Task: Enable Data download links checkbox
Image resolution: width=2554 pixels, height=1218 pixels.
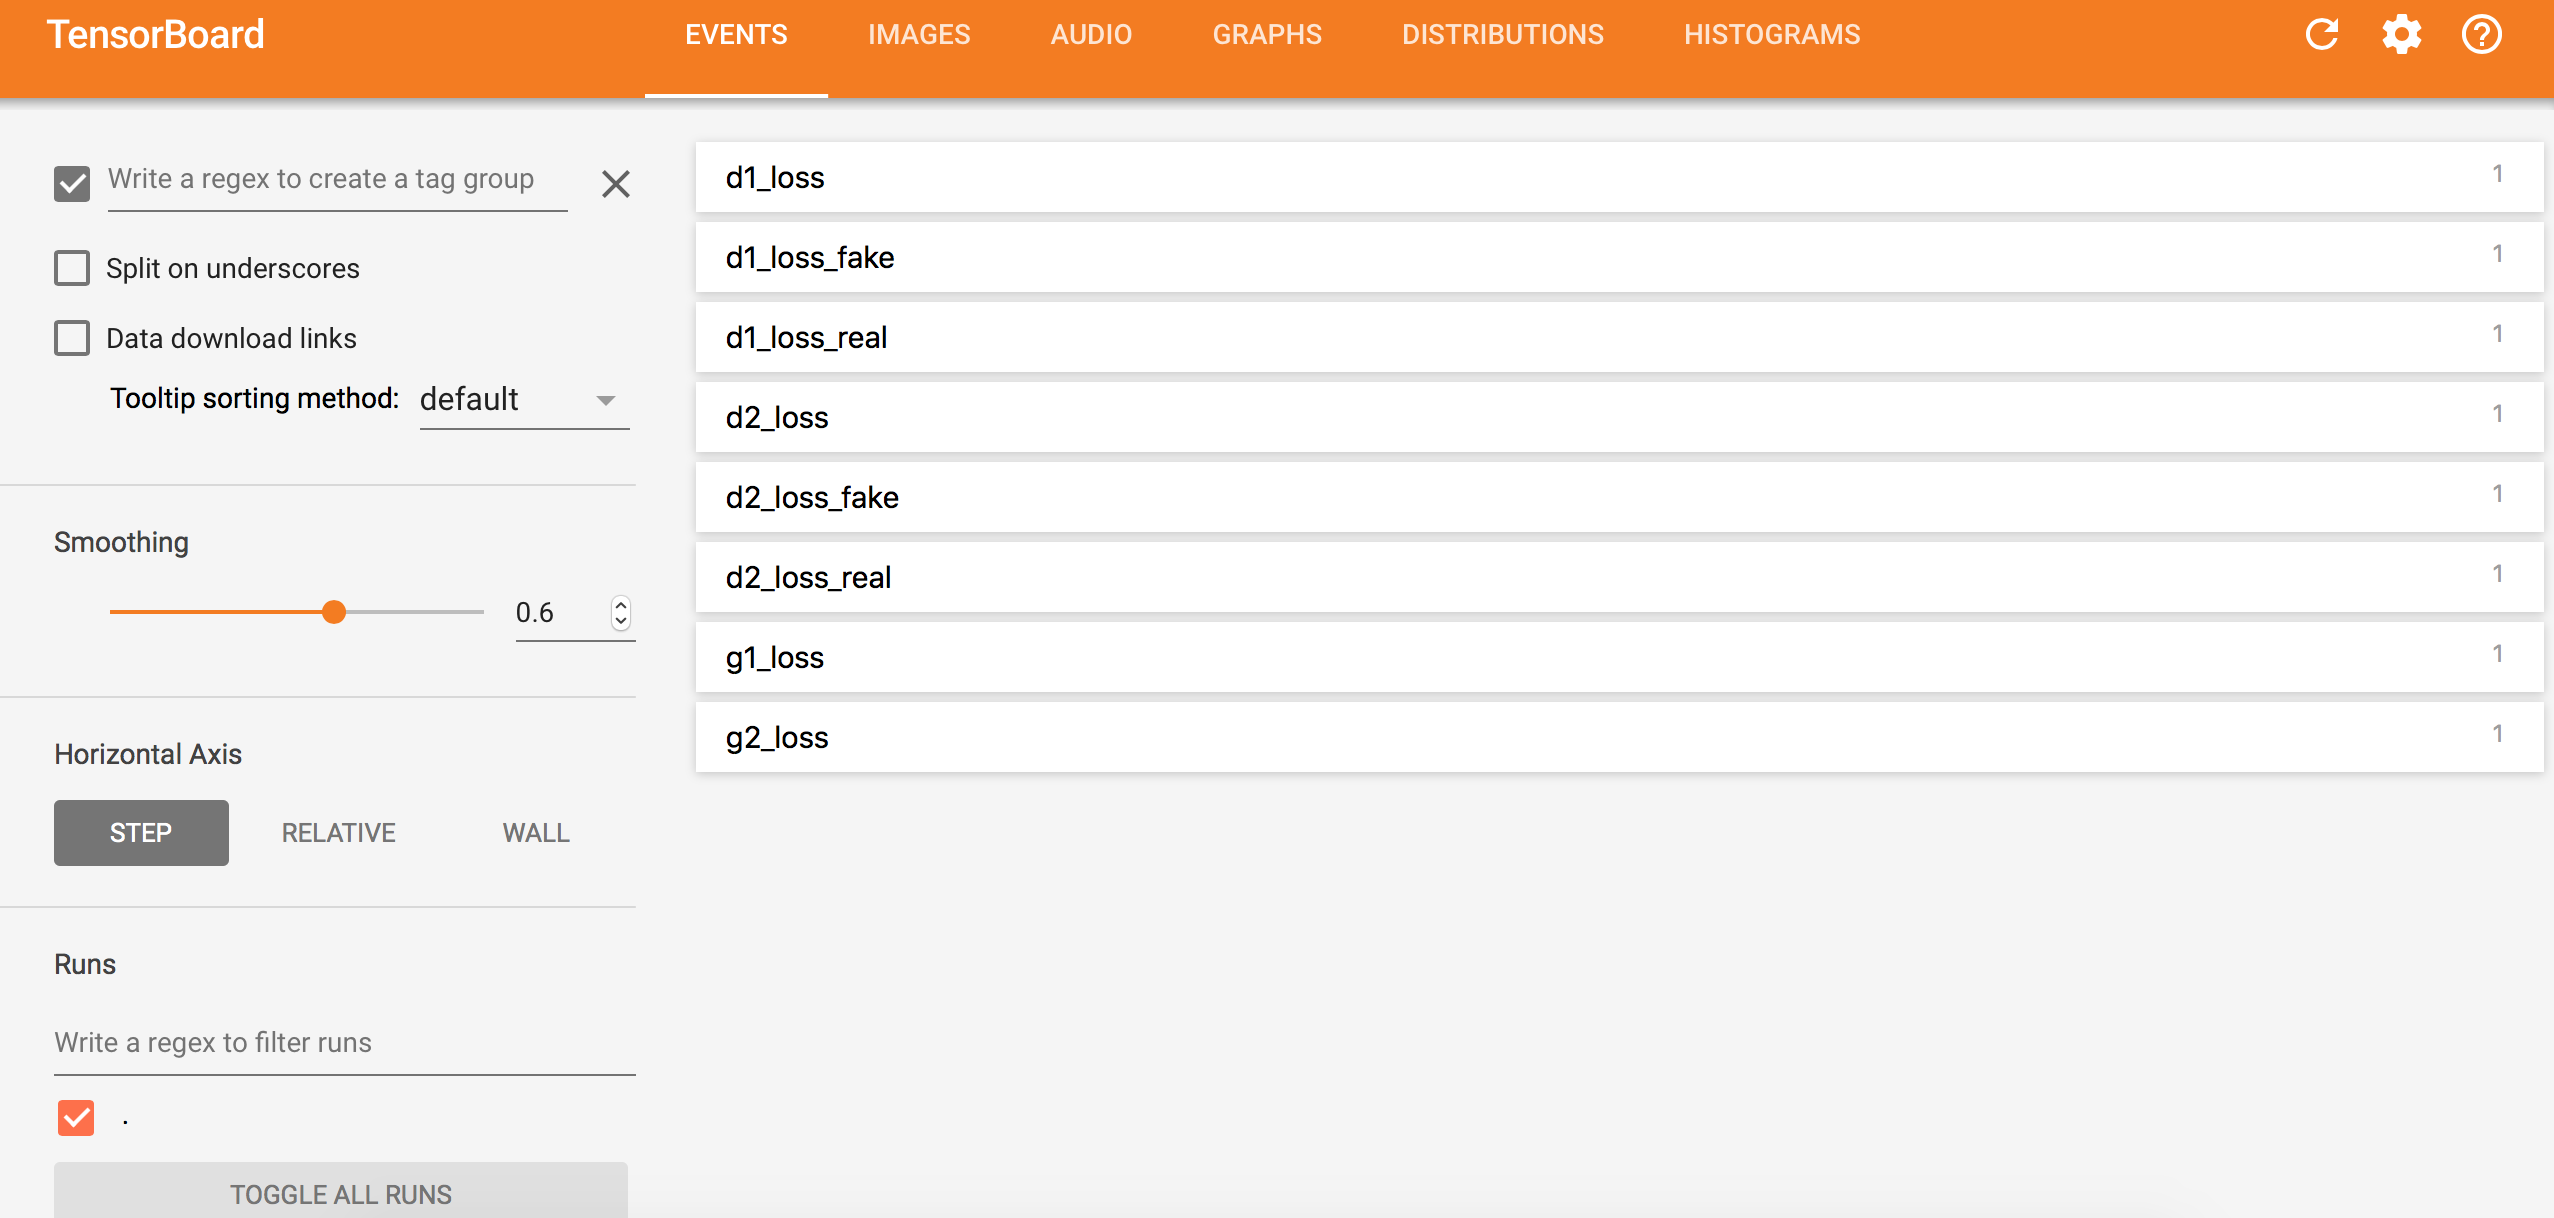Action: (x=72, y=338)
